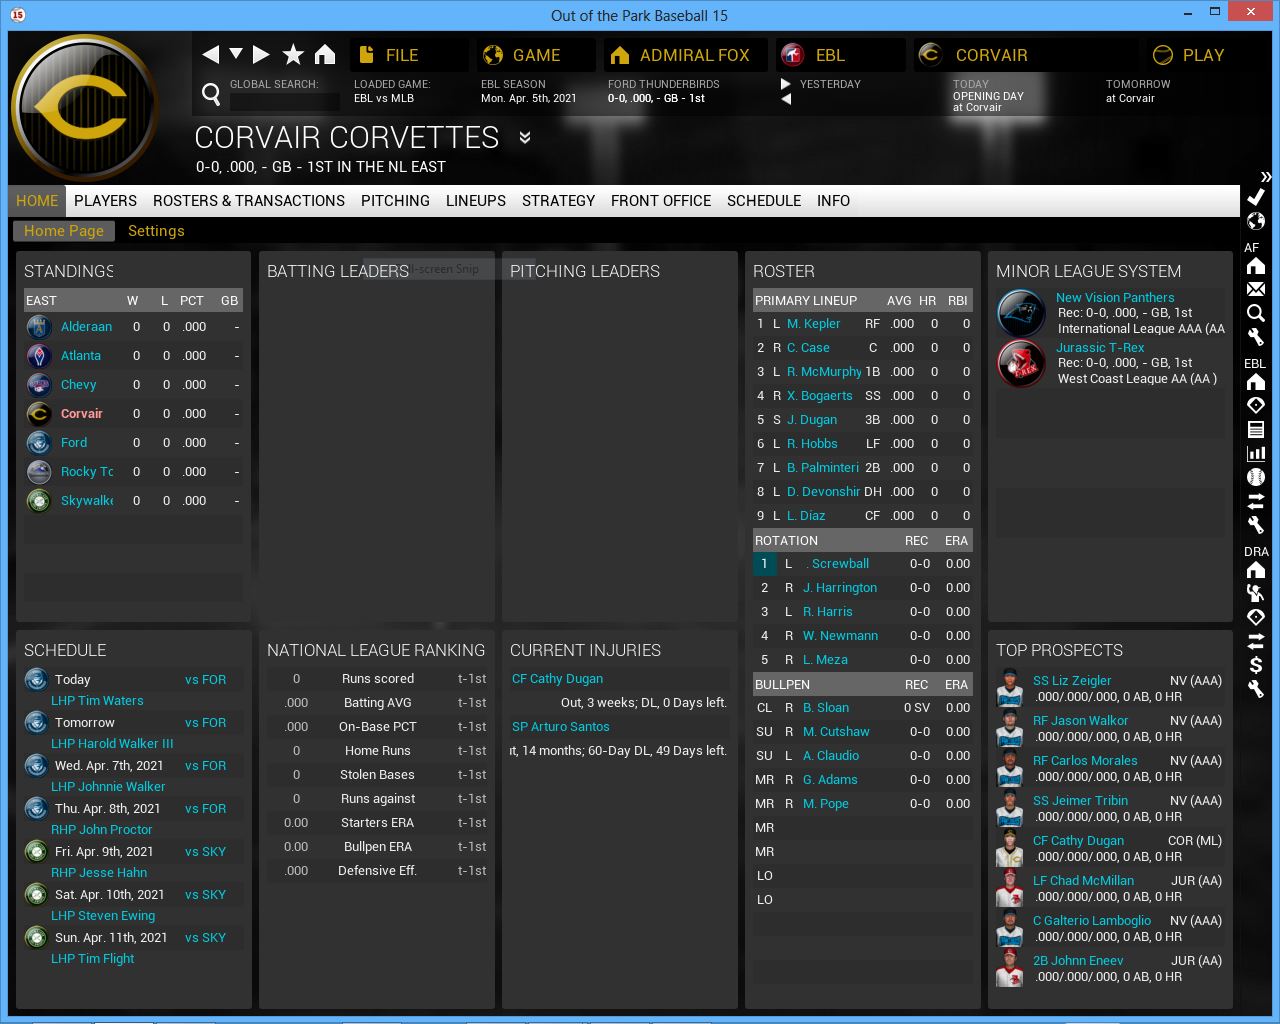The height and width of the screenshot is (1024, 1280).
Task: Open the GAME menu
Action: tap(536, 55)
